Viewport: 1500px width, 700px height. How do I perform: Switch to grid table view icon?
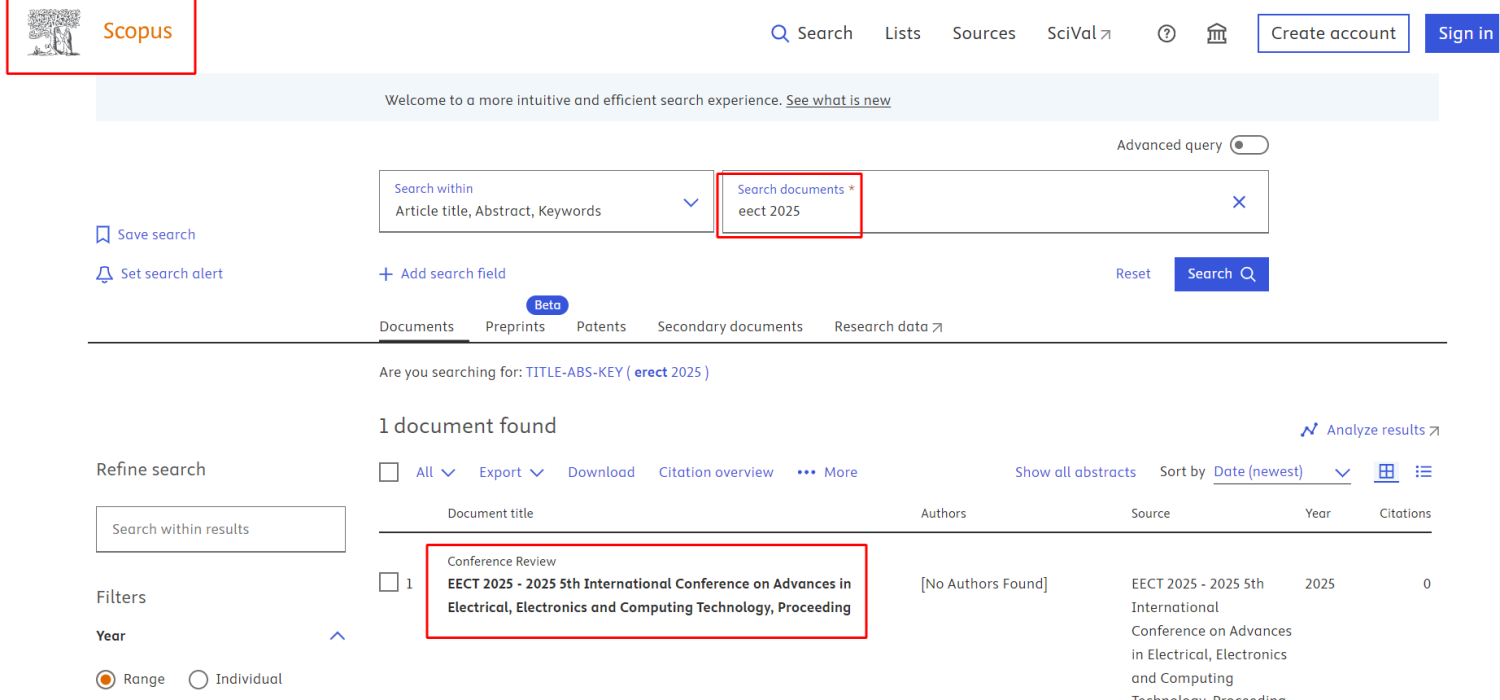click(1386, 472)
